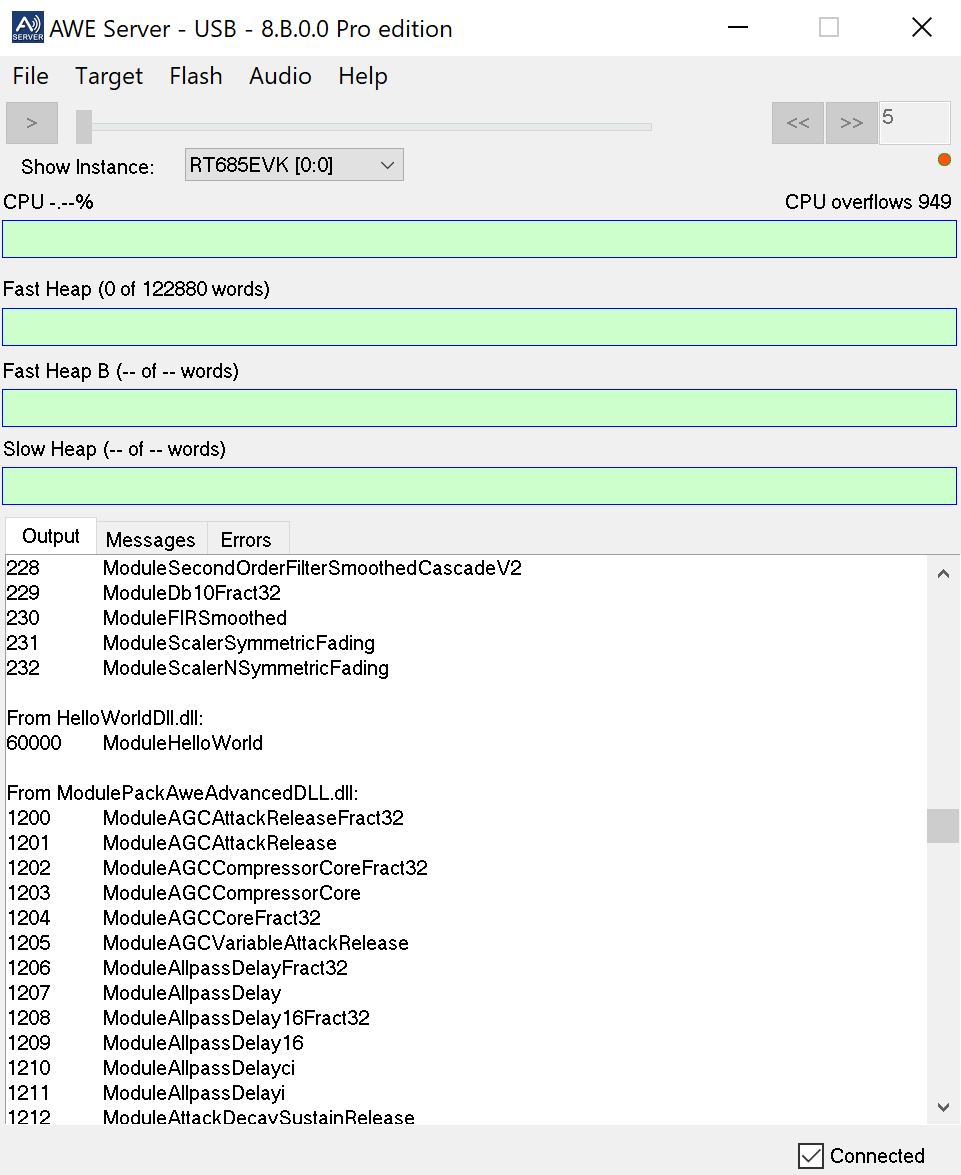Click the playback position slider handle
Viewport: 961px width, 1175px height.
[x=84, y=126]
